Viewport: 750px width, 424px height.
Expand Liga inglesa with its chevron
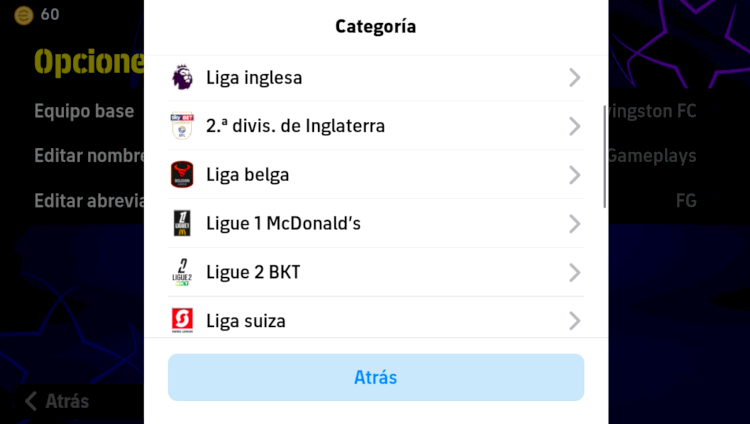574,78
